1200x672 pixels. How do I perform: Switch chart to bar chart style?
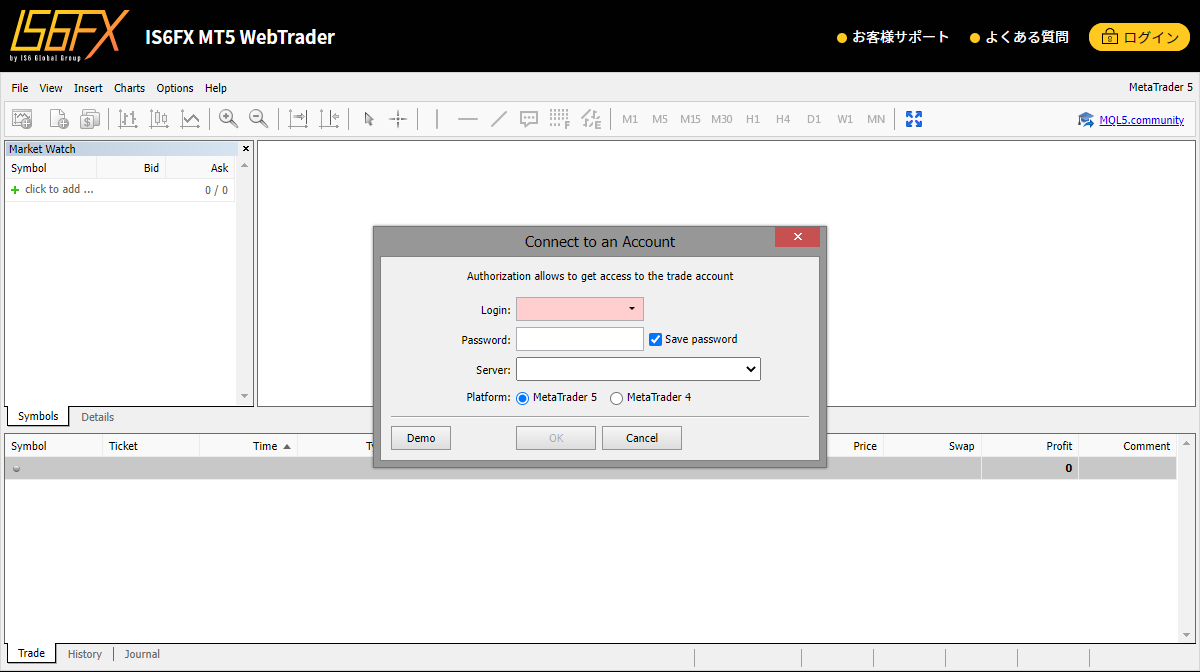tap(128, 119)
